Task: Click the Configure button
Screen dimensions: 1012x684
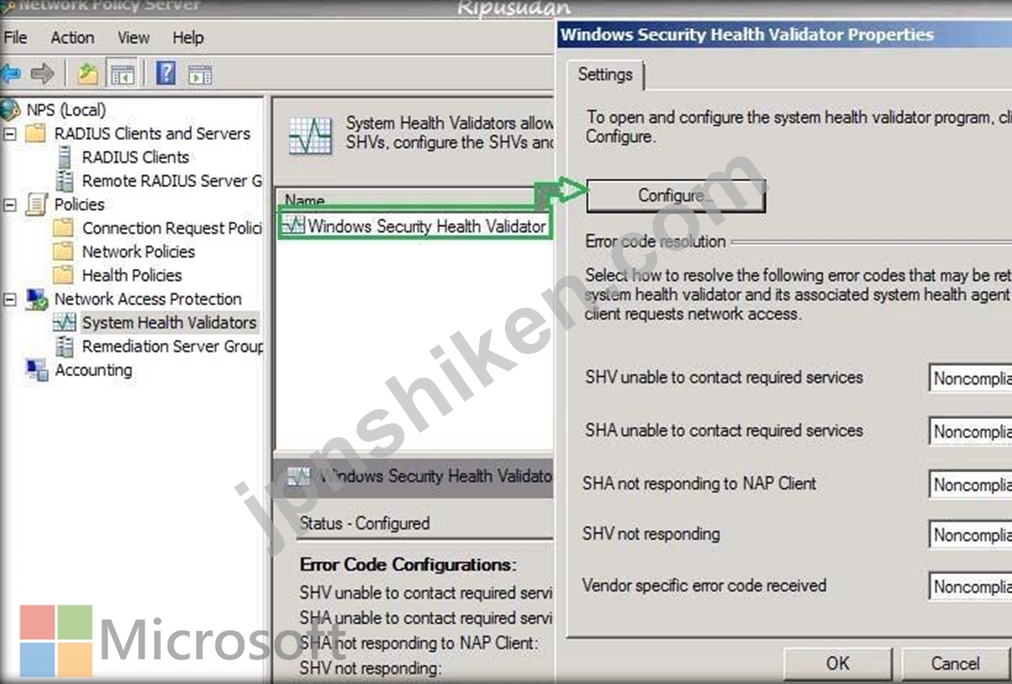Action: tap(676, 196)
